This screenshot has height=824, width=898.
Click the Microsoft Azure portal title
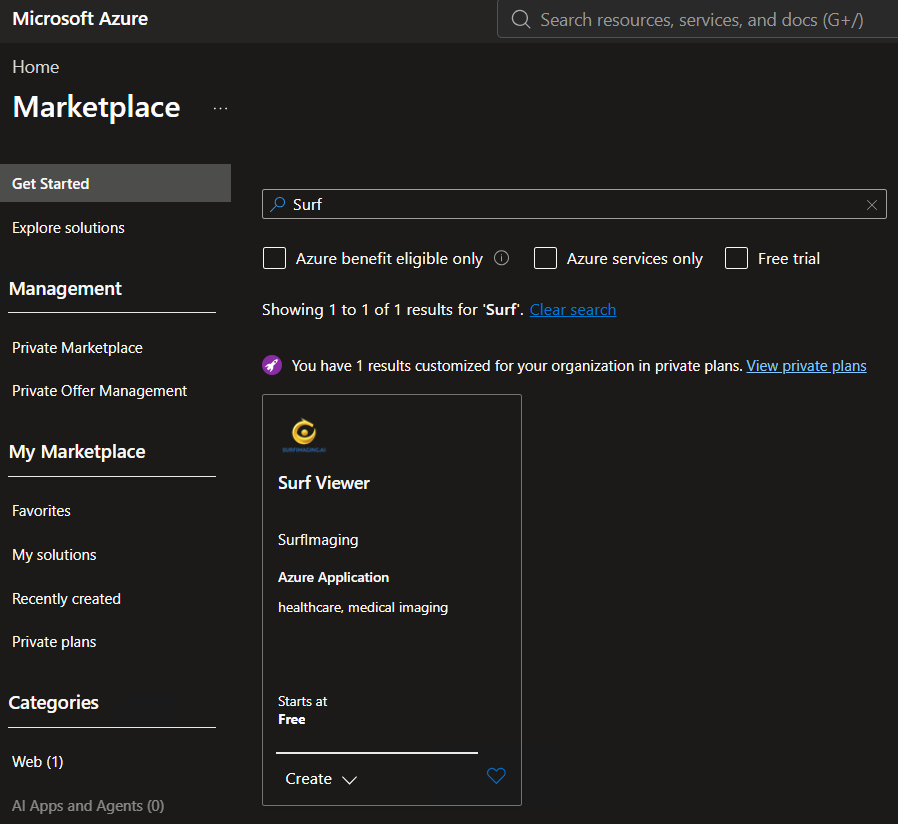80,19
